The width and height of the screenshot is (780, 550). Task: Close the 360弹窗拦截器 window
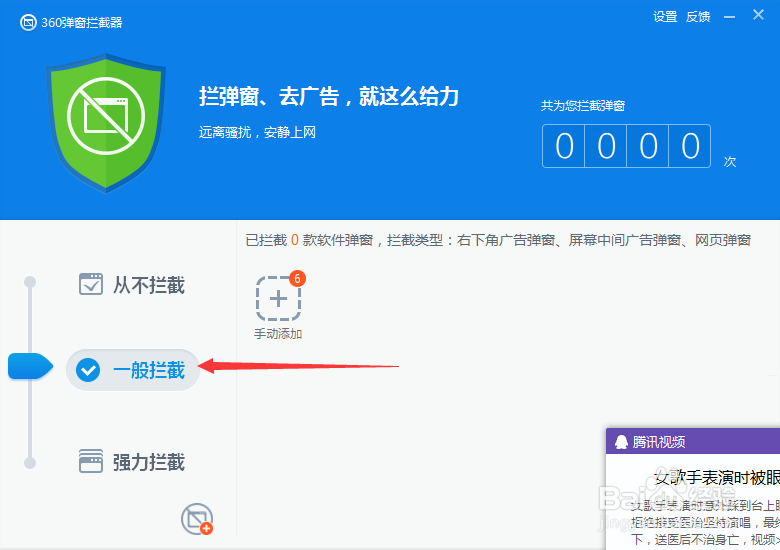758,15
